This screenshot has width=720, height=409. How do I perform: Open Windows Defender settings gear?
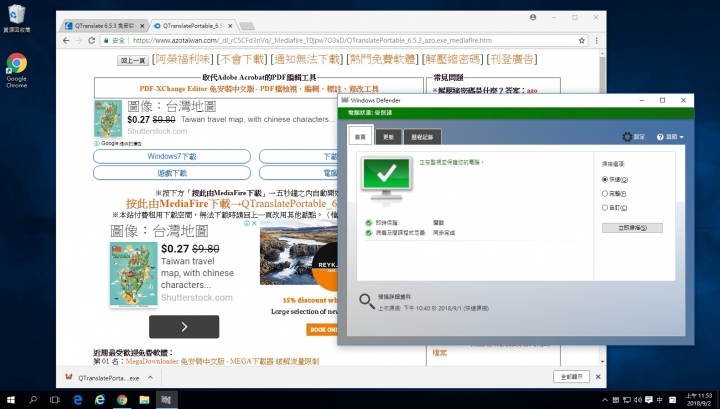coord(627,137)
